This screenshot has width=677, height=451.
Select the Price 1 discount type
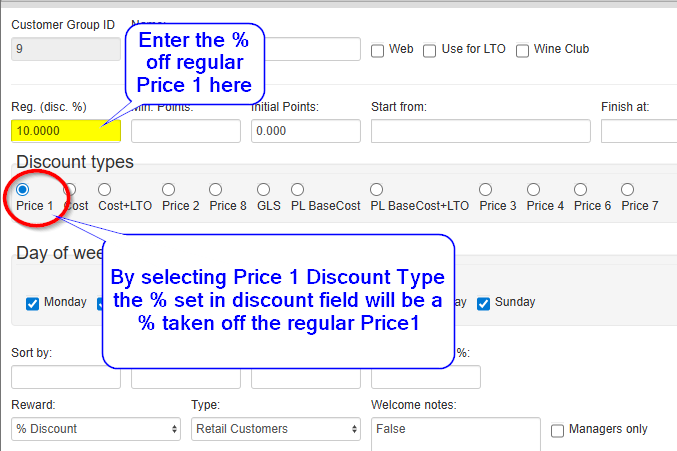pyautogui.click(x=22, y=189)
